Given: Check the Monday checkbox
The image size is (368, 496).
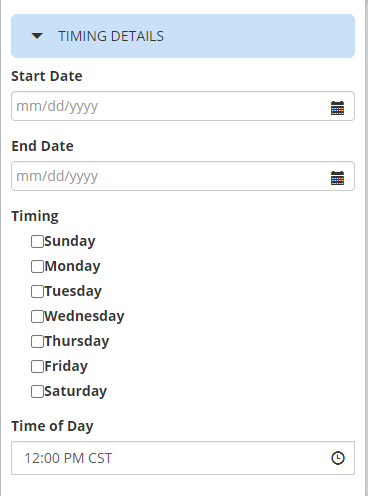Looking at the screenshot, I should coord(37,267).
